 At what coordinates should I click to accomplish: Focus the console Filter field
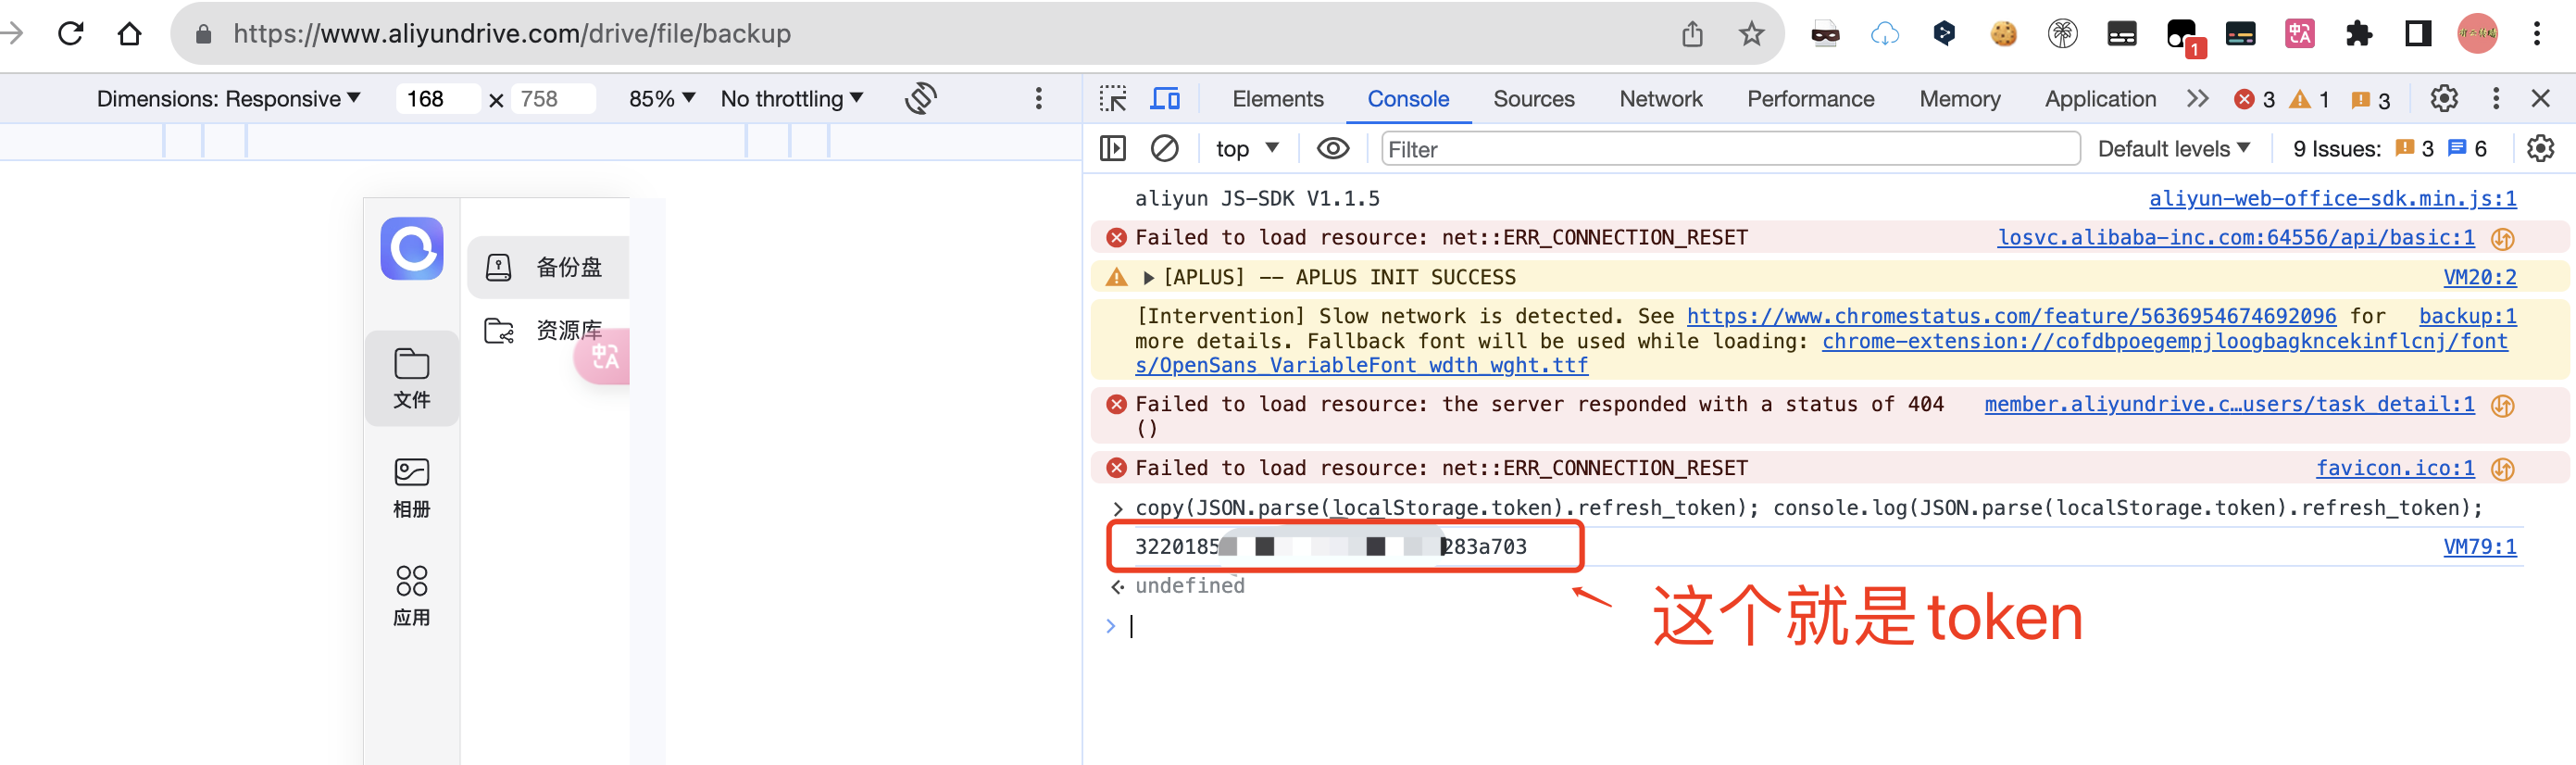tap(1730, 149)
